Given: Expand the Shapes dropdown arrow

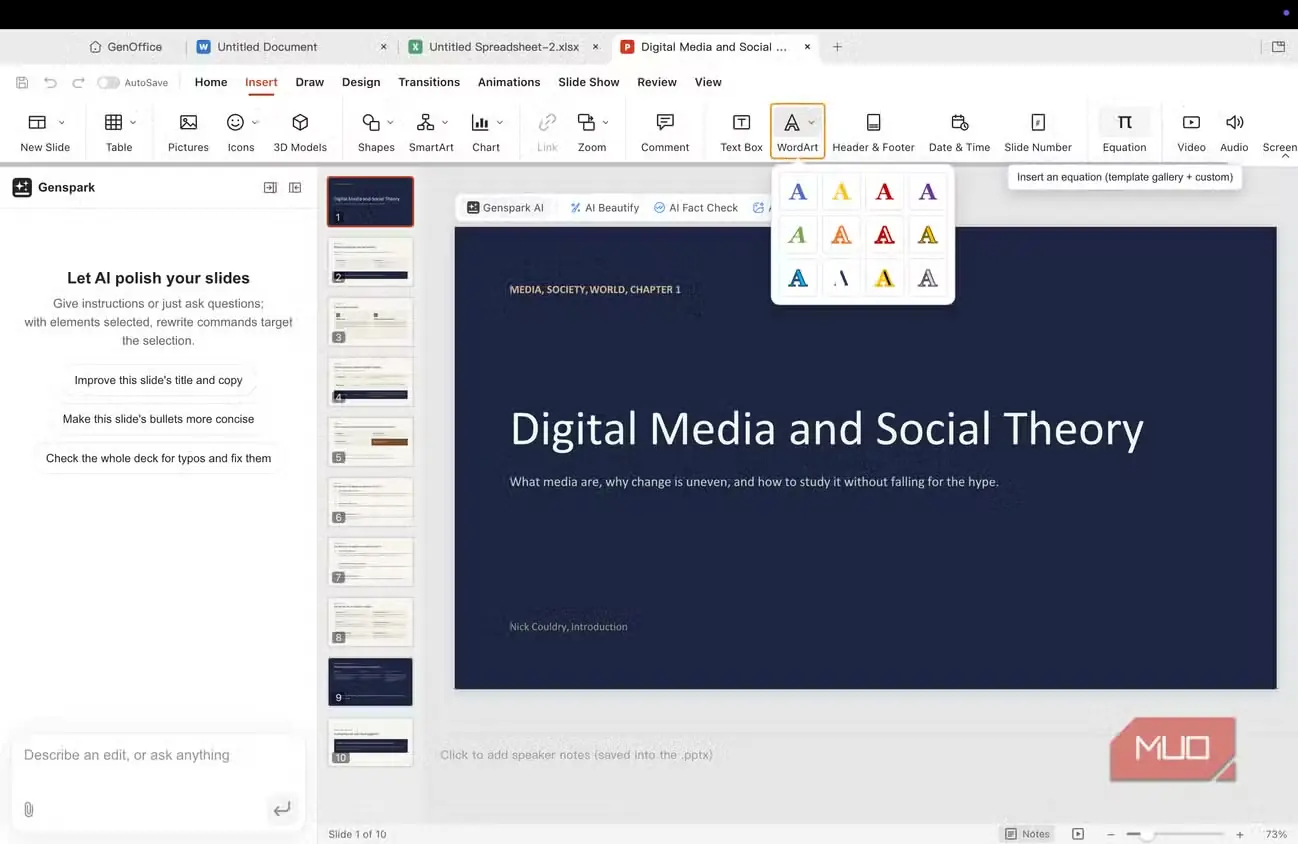Looking at the screenshot, I should click(x=390, y=123).
